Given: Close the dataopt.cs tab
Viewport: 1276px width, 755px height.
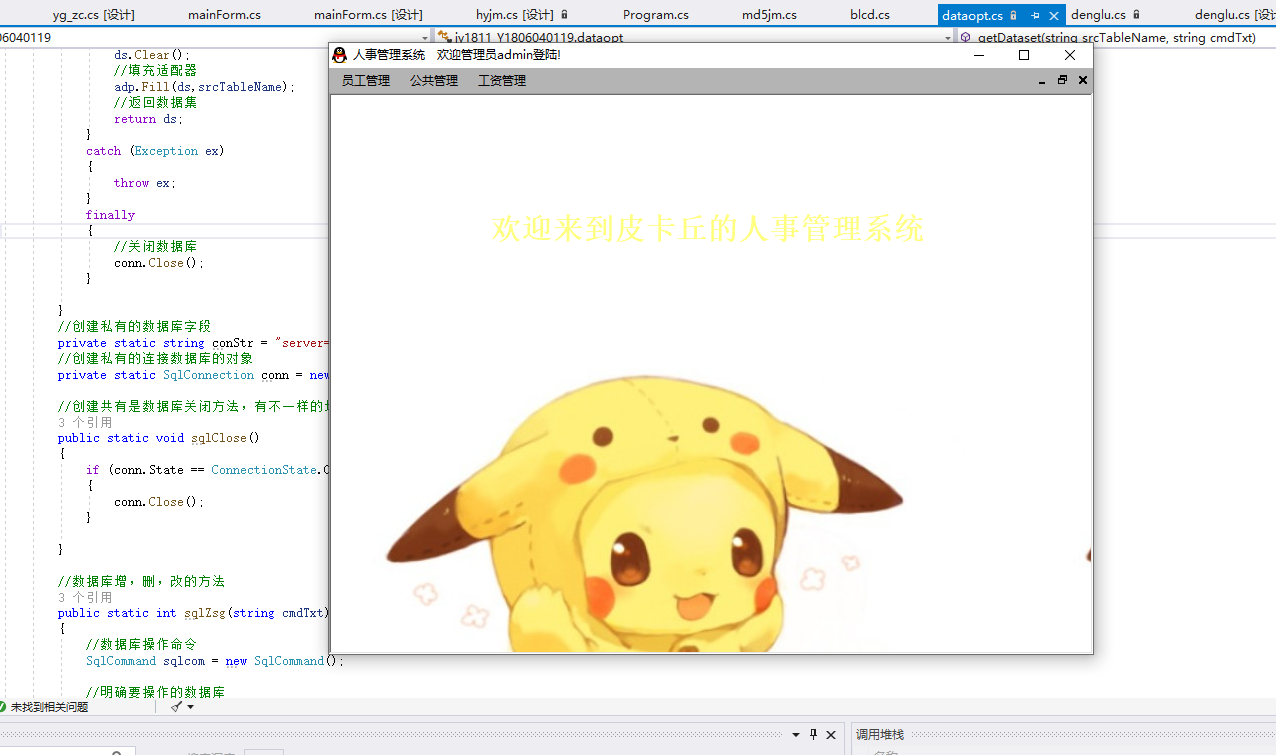Looking at the screenshot, I should point(1054,15).
